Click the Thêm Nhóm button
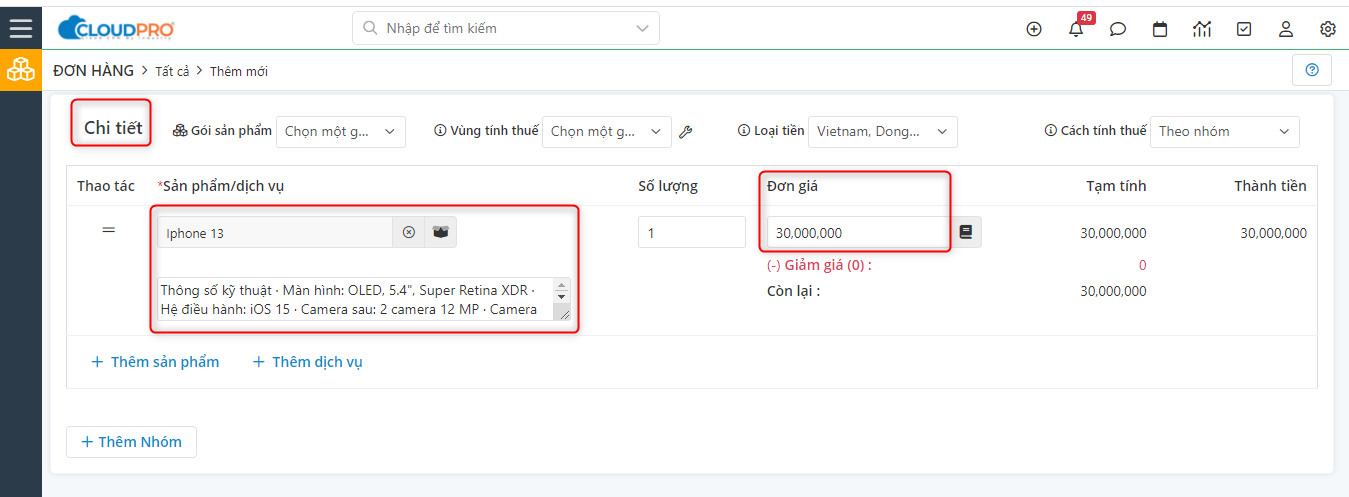 (131, 442)
